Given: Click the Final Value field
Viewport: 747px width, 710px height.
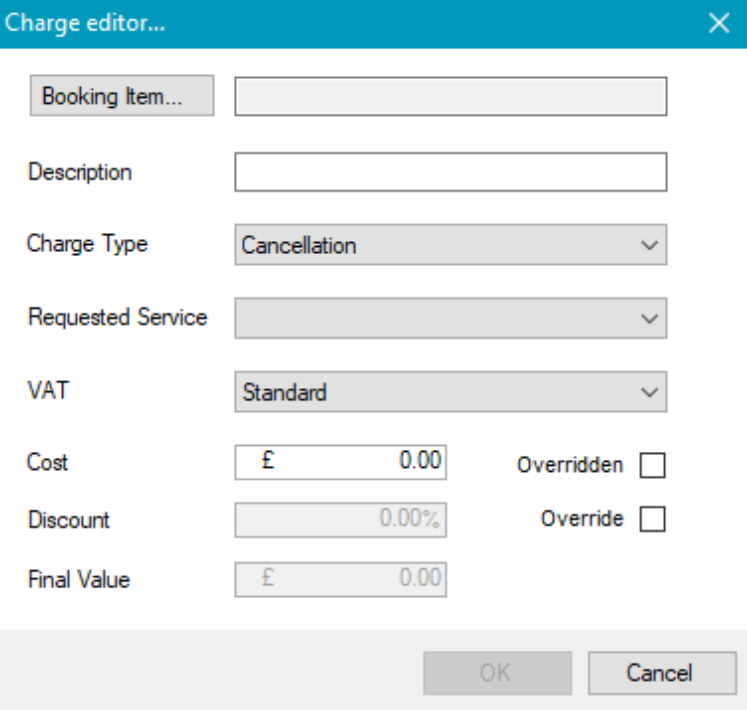Looking at the screenshot, I should pos(340,578).
